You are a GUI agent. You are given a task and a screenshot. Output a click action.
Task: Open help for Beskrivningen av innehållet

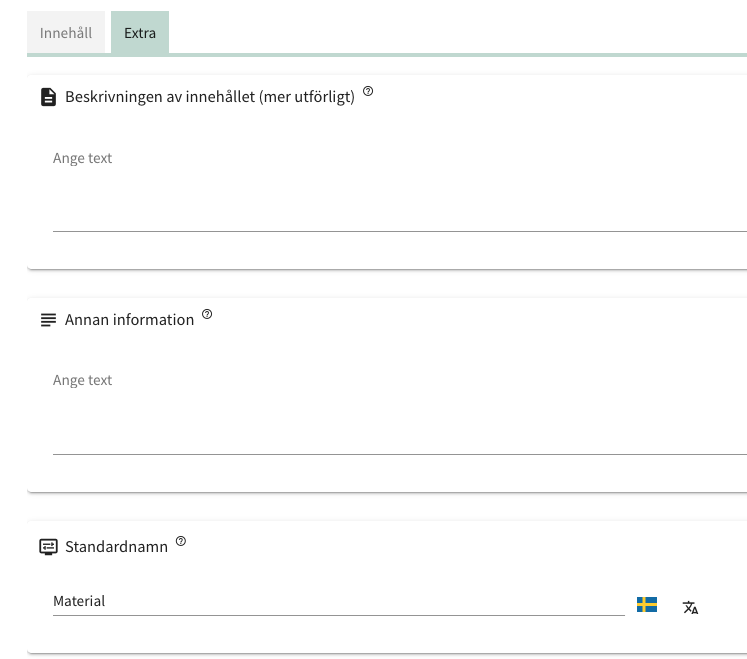click(x=368, y=92)
